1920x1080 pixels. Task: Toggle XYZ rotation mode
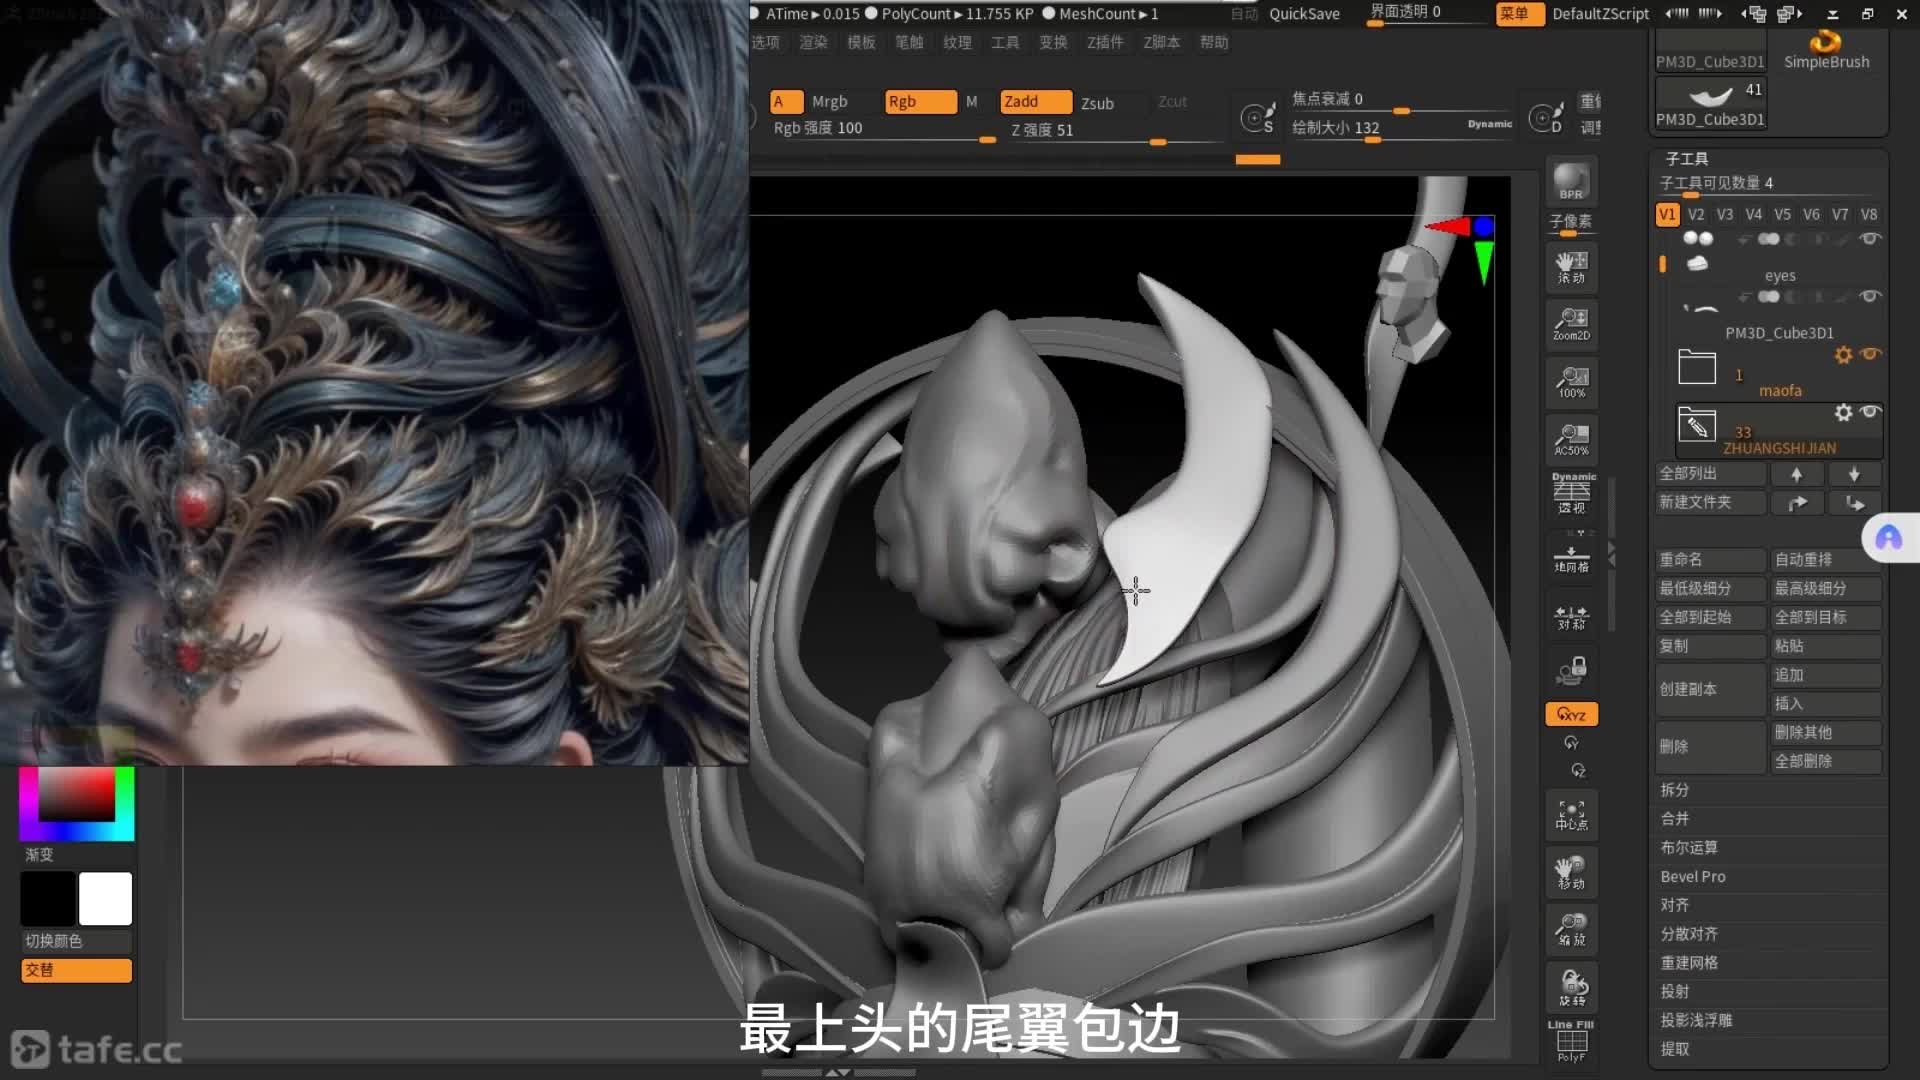coord(1571,714)
